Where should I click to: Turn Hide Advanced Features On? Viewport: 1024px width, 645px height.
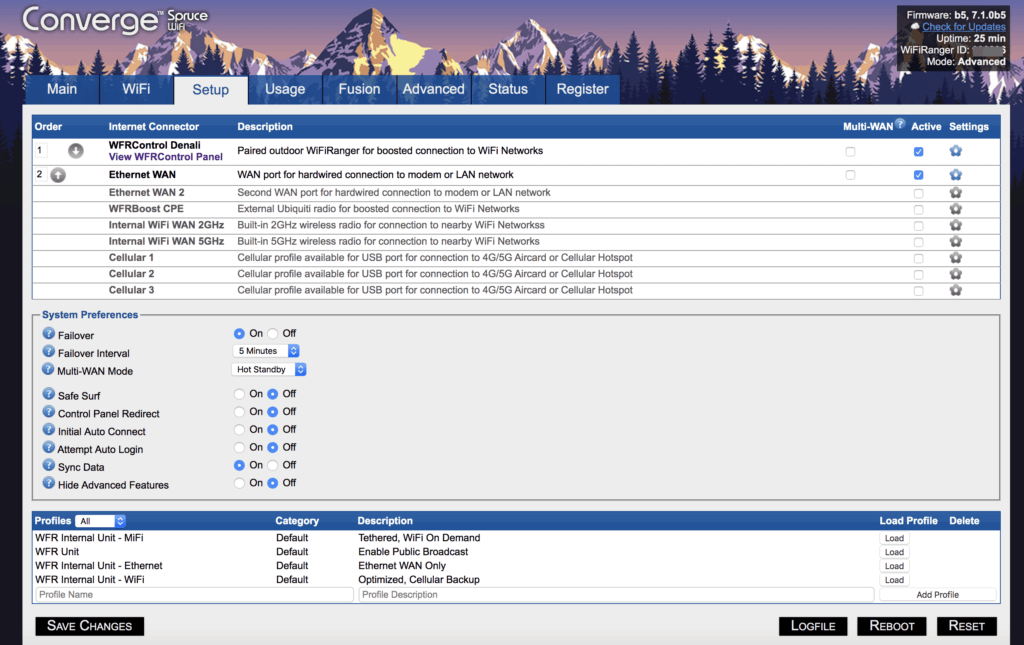click(240, 483)
